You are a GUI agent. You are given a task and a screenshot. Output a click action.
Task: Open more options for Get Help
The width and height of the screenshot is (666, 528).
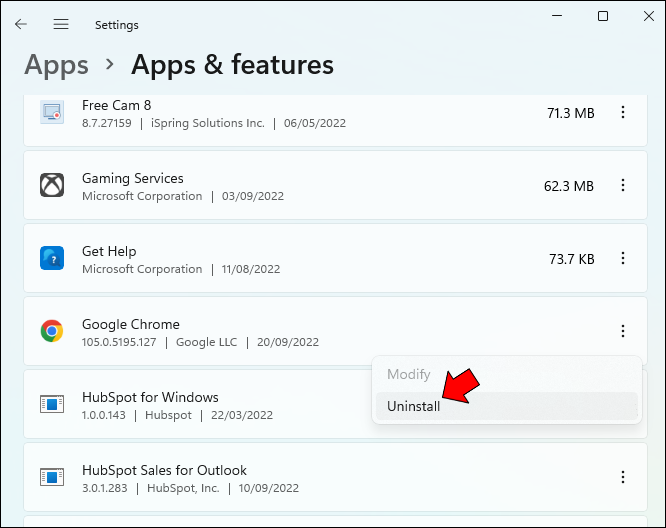(x=623, y=258)
